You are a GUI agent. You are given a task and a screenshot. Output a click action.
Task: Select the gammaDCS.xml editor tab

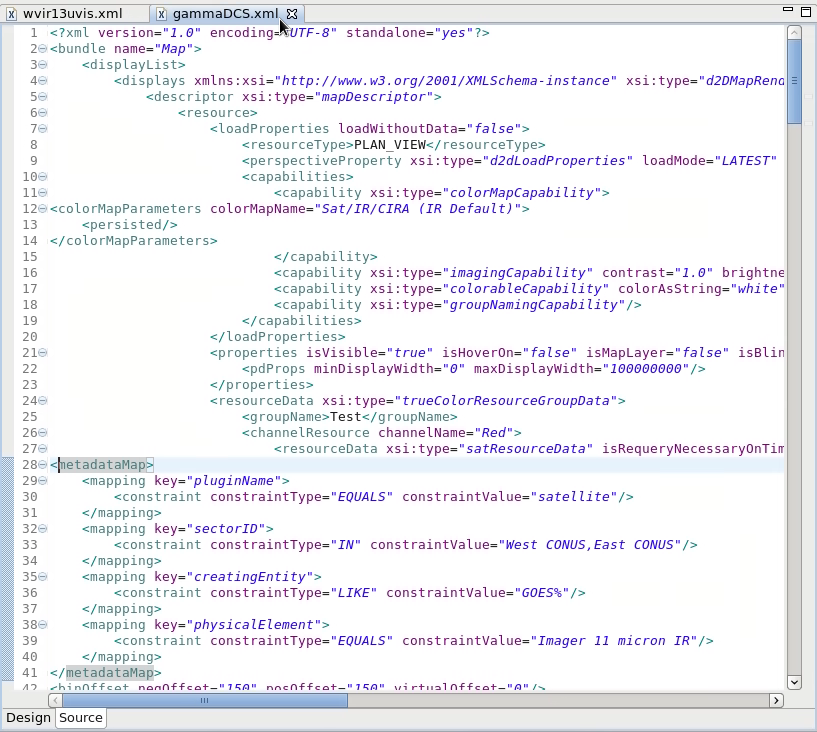tap(225, 14)
